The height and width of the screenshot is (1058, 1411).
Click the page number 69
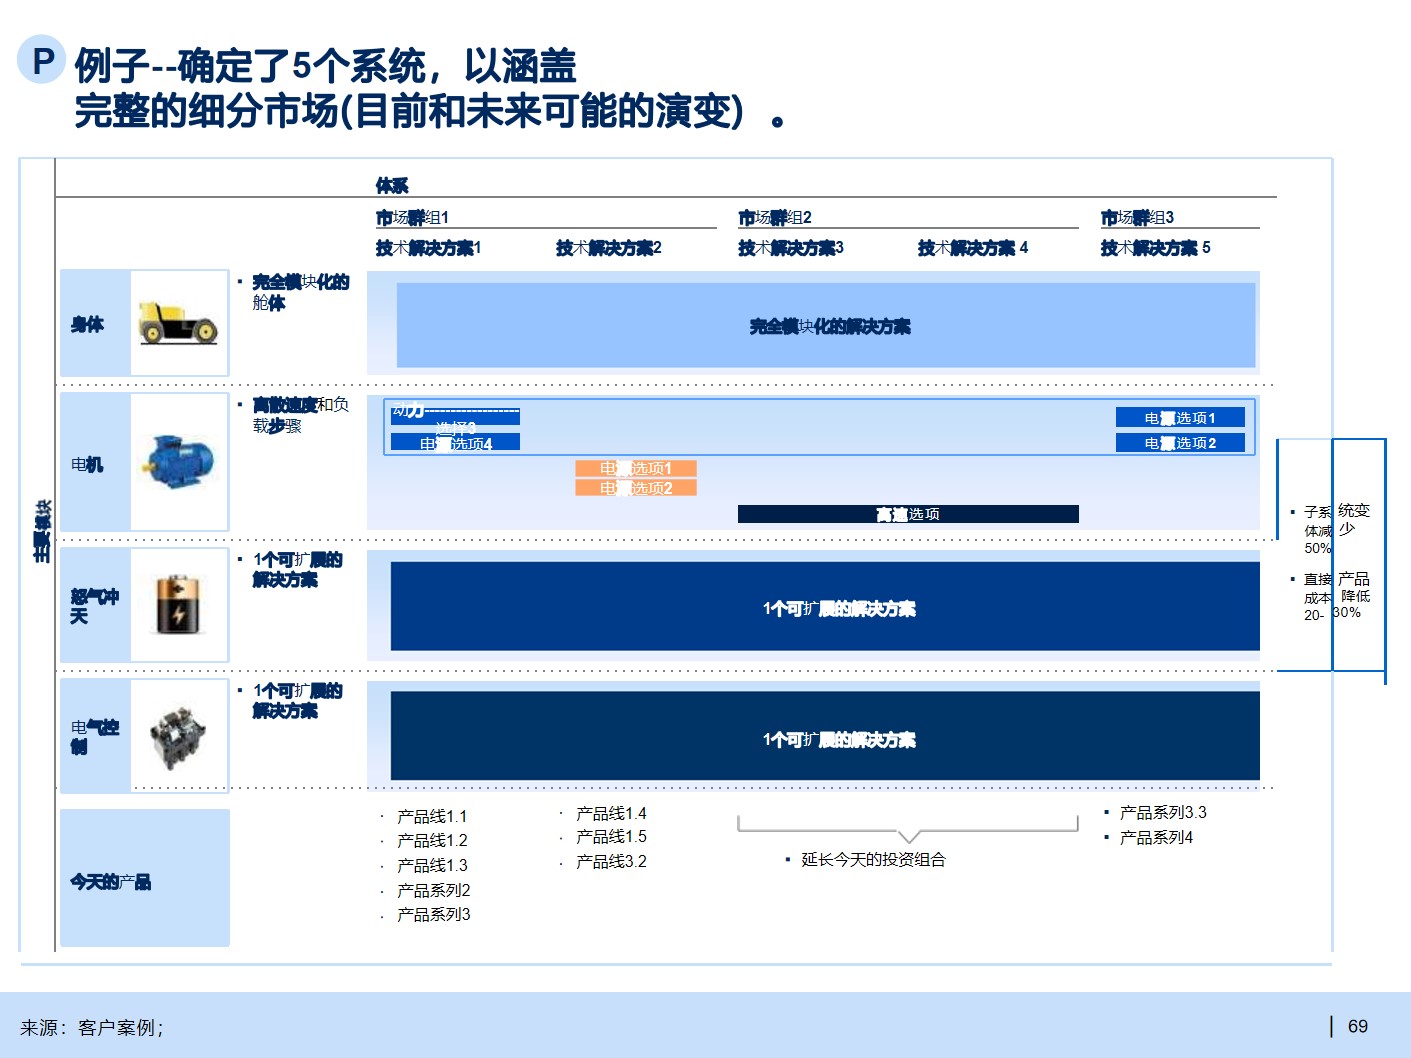(x=1358, y=1026)
